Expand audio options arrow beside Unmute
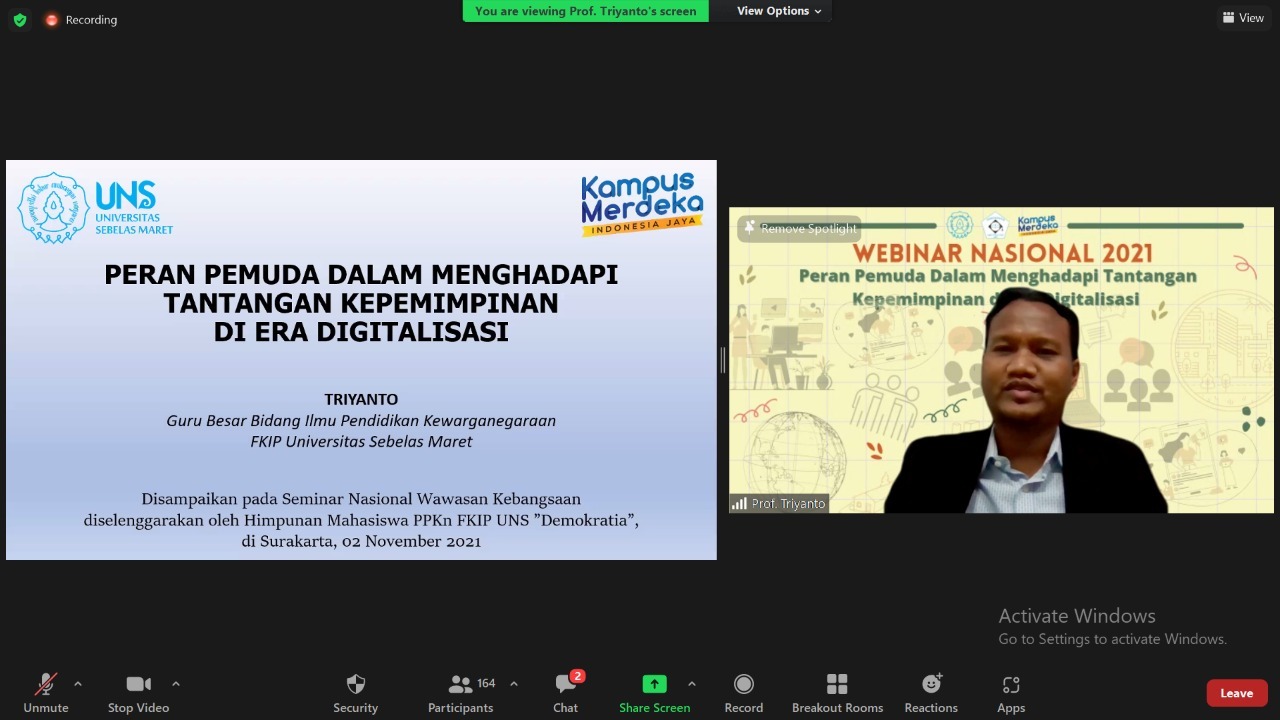1280x720 pixels. pos(78,684)
